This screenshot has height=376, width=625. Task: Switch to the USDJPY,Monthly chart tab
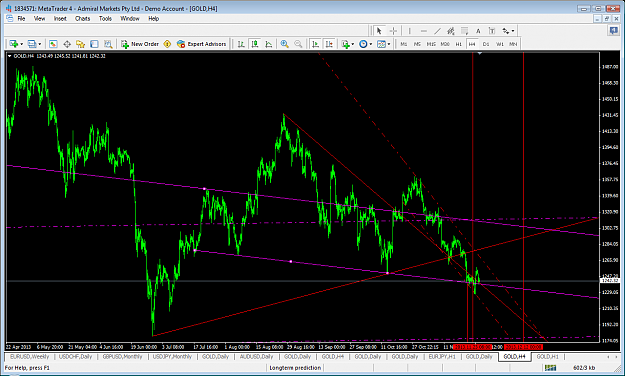(x=172, y=356)
